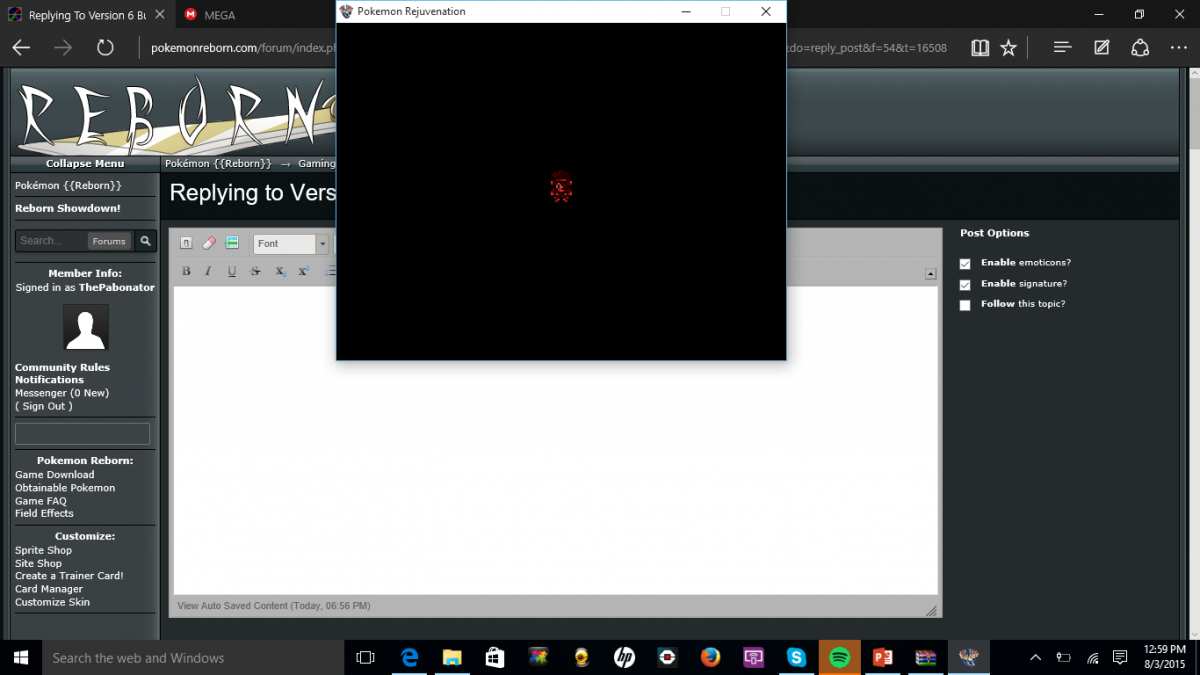Image resolution: width=1200 pixels, height=675 pixels.
Task: Open Obtainable Pokemon link
Action: pyautogui.click(x=65, y=488)
